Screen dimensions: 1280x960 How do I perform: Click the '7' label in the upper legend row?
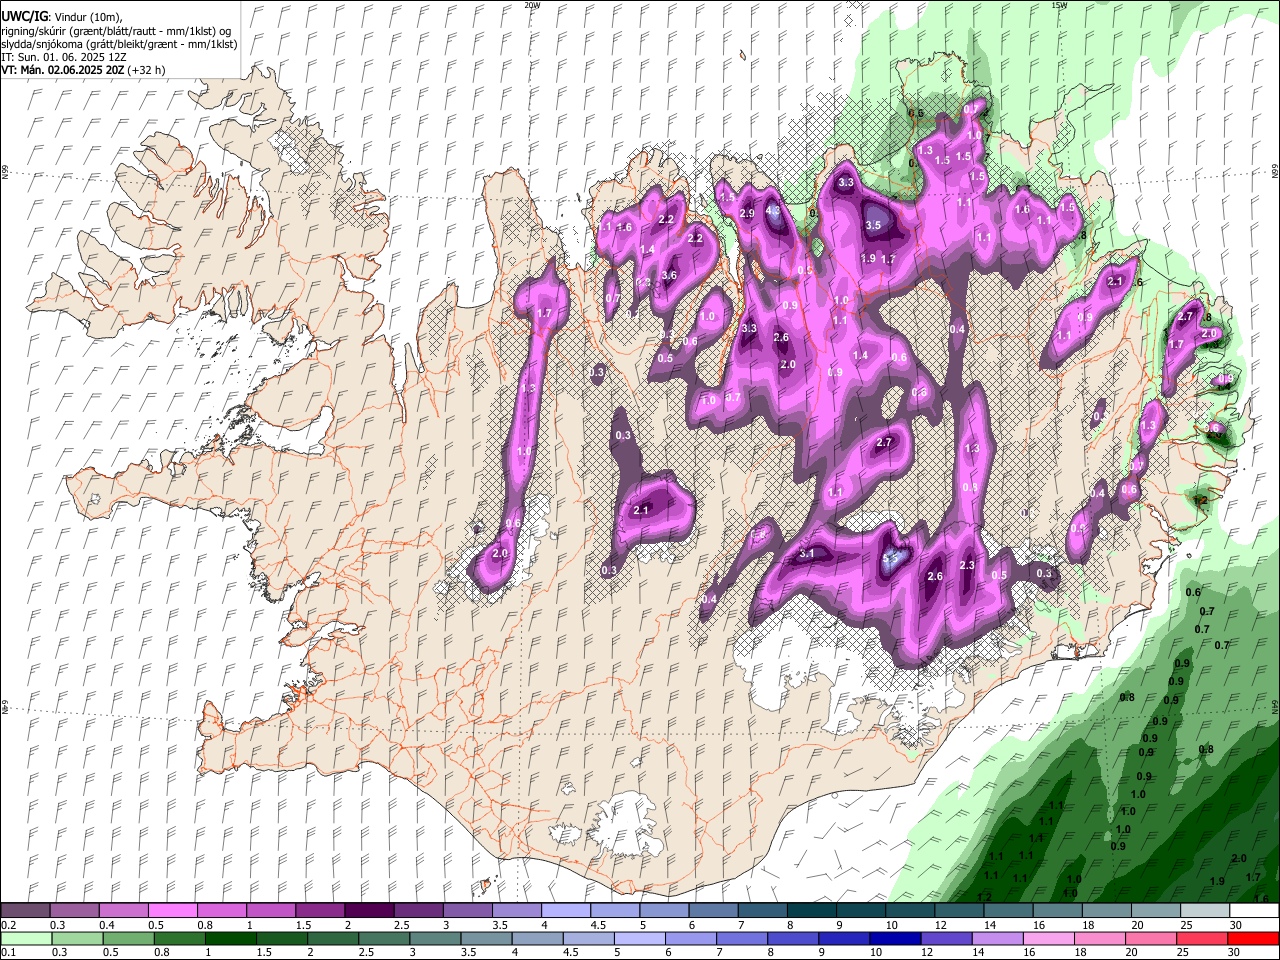[743, 925]
